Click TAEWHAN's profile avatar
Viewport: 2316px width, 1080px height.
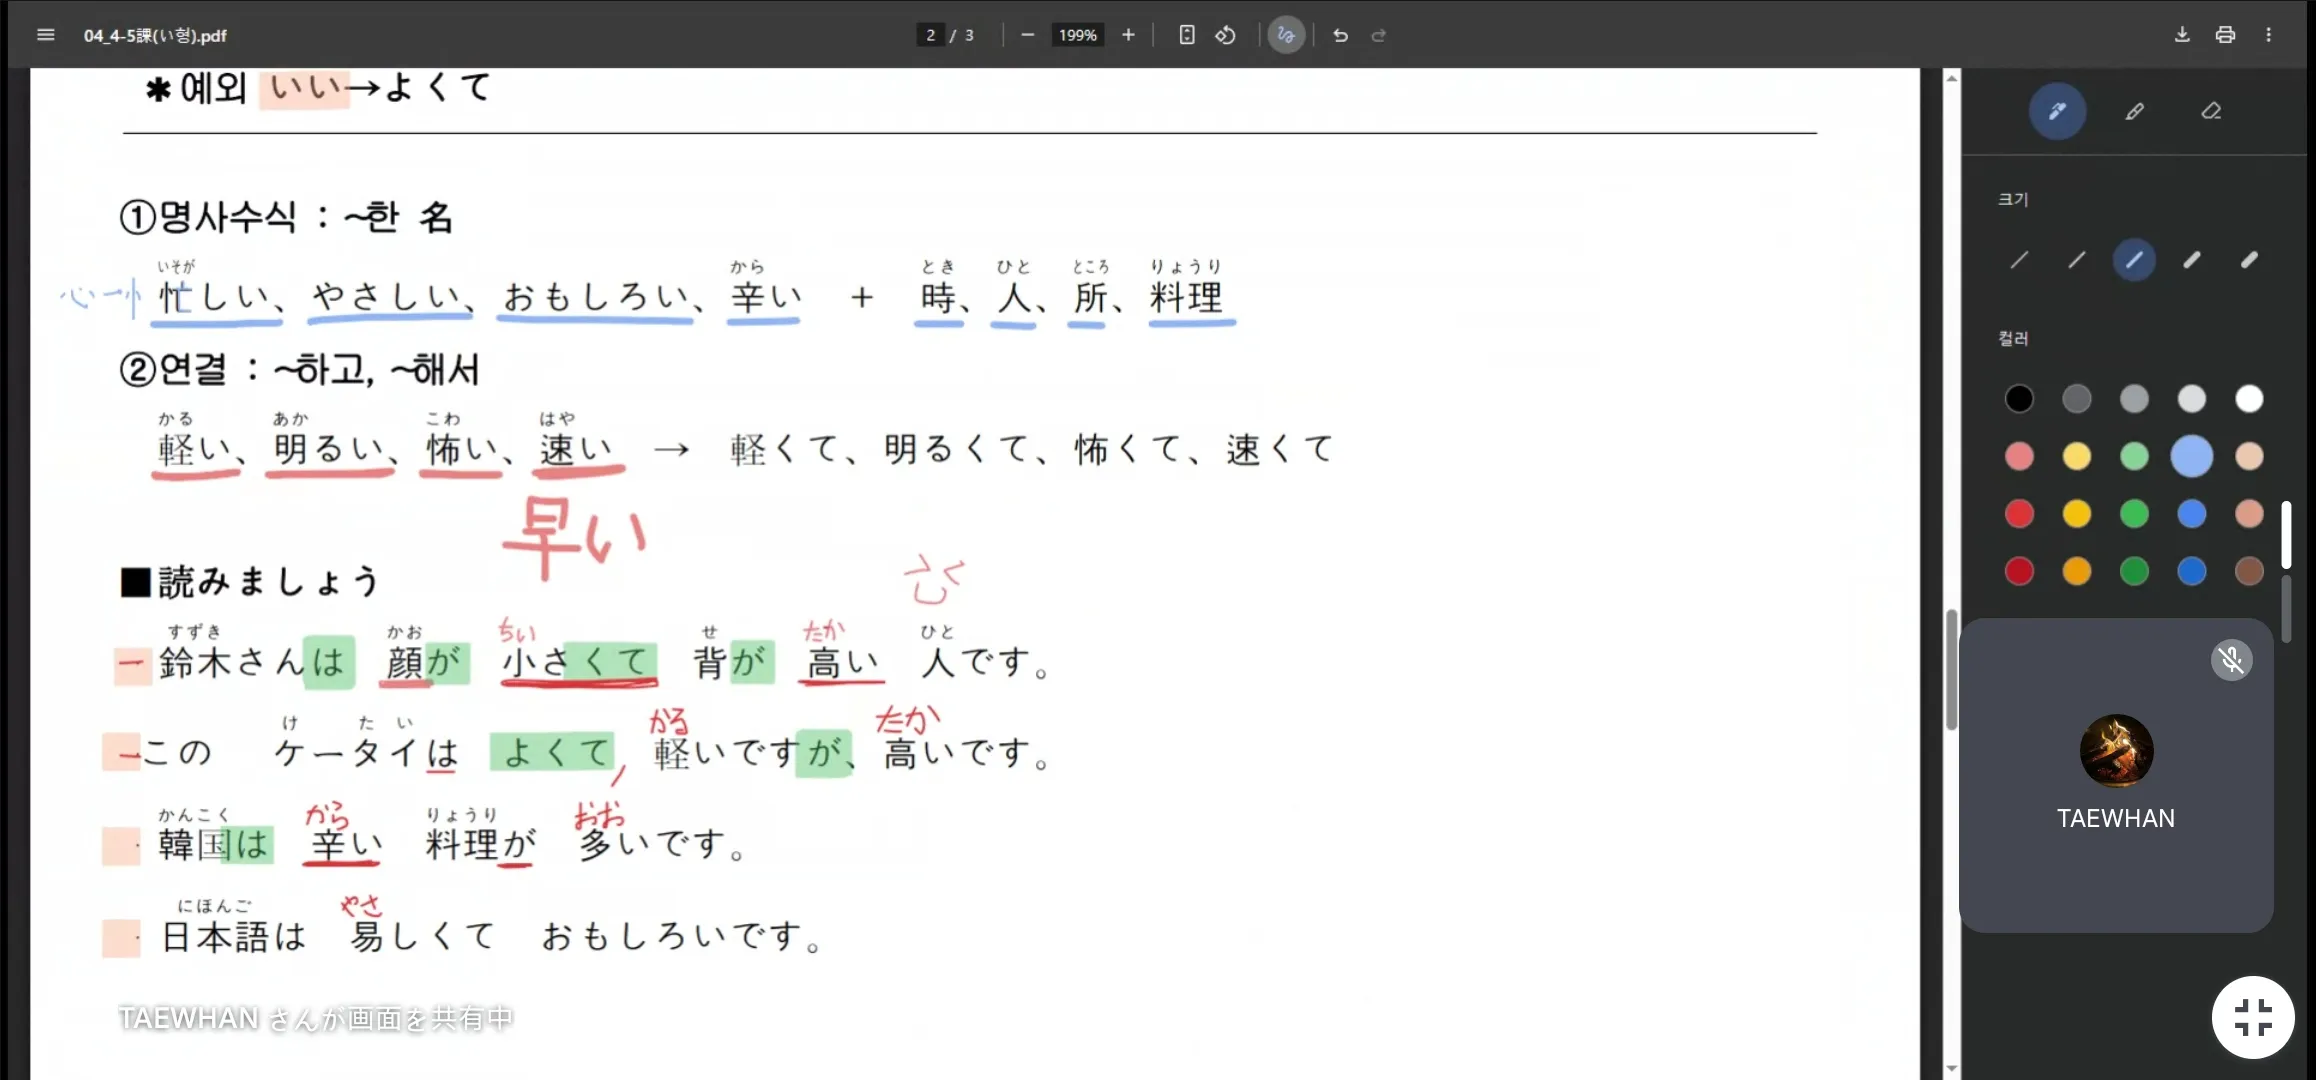point(2116,751)
